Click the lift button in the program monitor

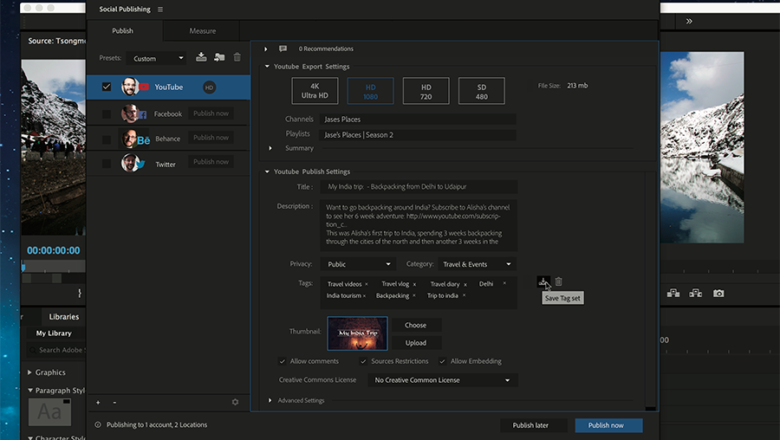[x=674, y=293]
